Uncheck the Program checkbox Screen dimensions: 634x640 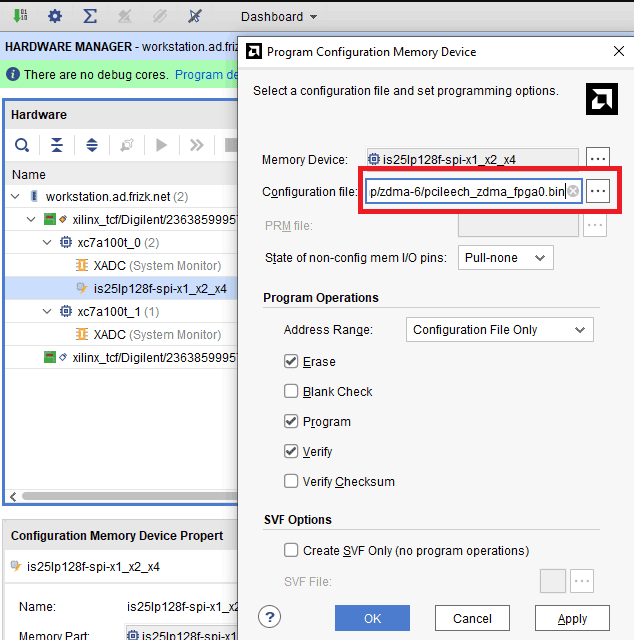click(291, 421)
